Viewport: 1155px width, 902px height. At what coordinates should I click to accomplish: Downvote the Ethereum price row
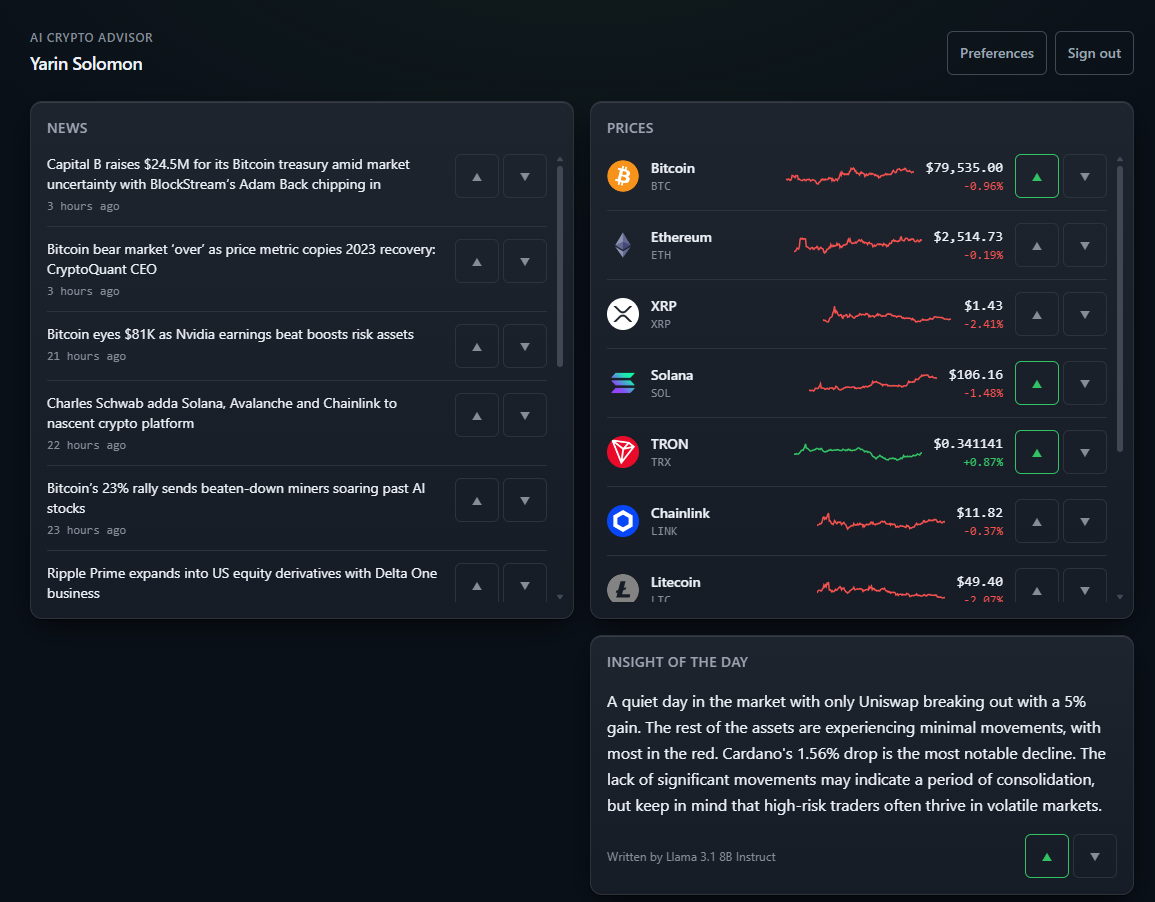coord(1084,245)
